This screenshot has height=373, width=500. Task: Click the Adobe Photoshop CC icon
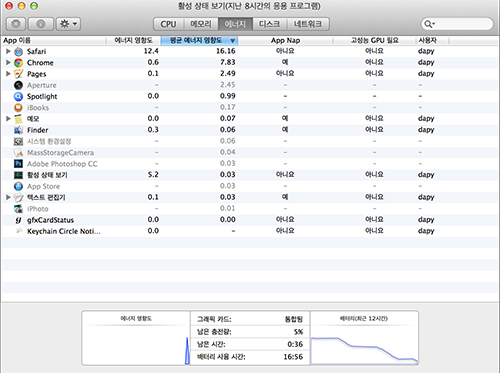pos(19,164)
